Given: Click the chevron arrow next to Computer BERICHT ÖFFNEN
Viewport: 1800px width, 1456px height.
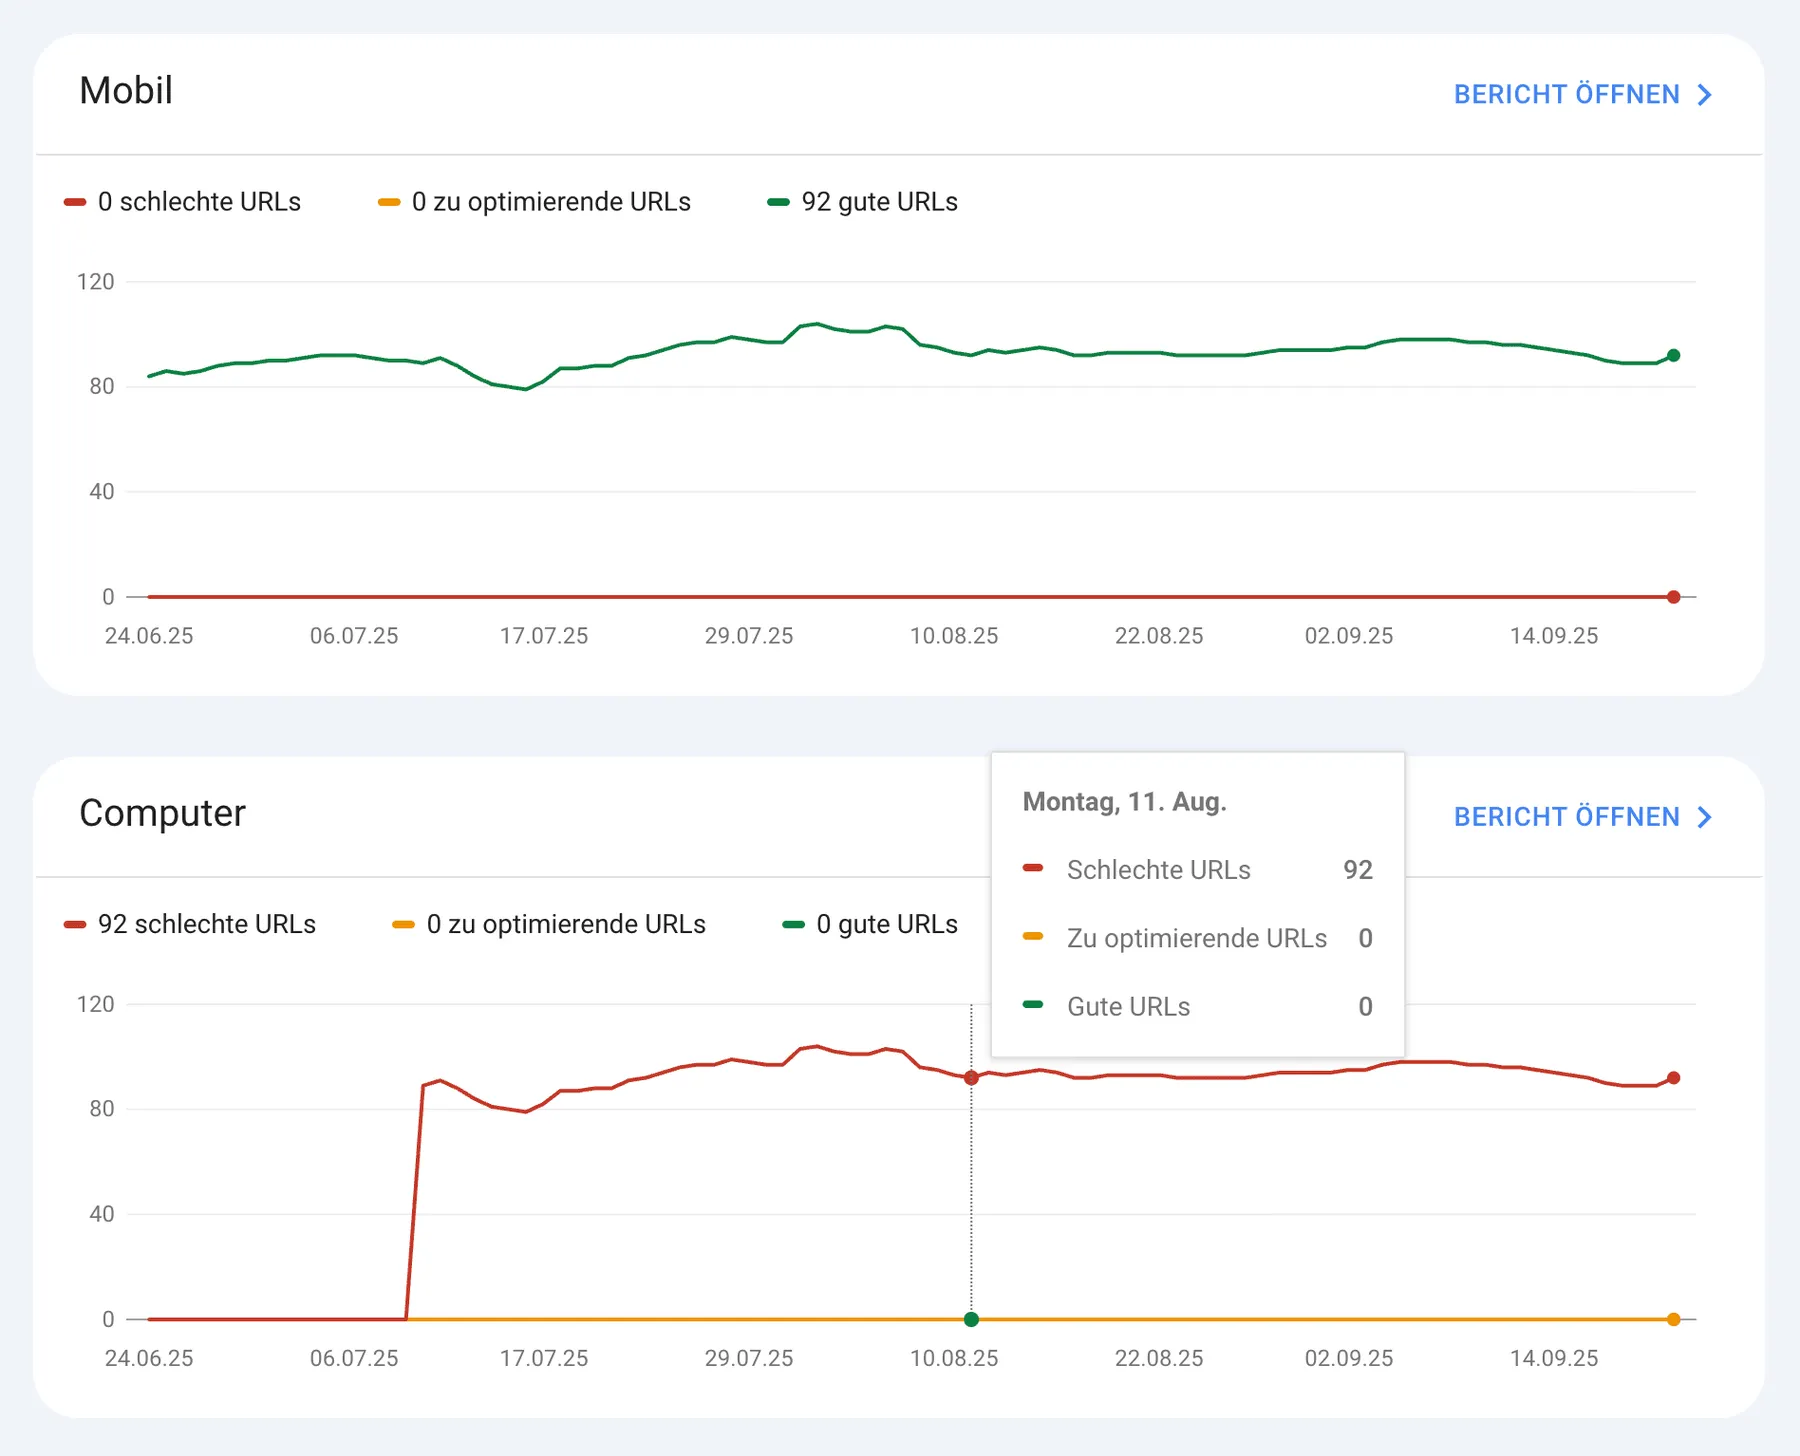Looking at the screenshot, I should tap(1705, 817).
